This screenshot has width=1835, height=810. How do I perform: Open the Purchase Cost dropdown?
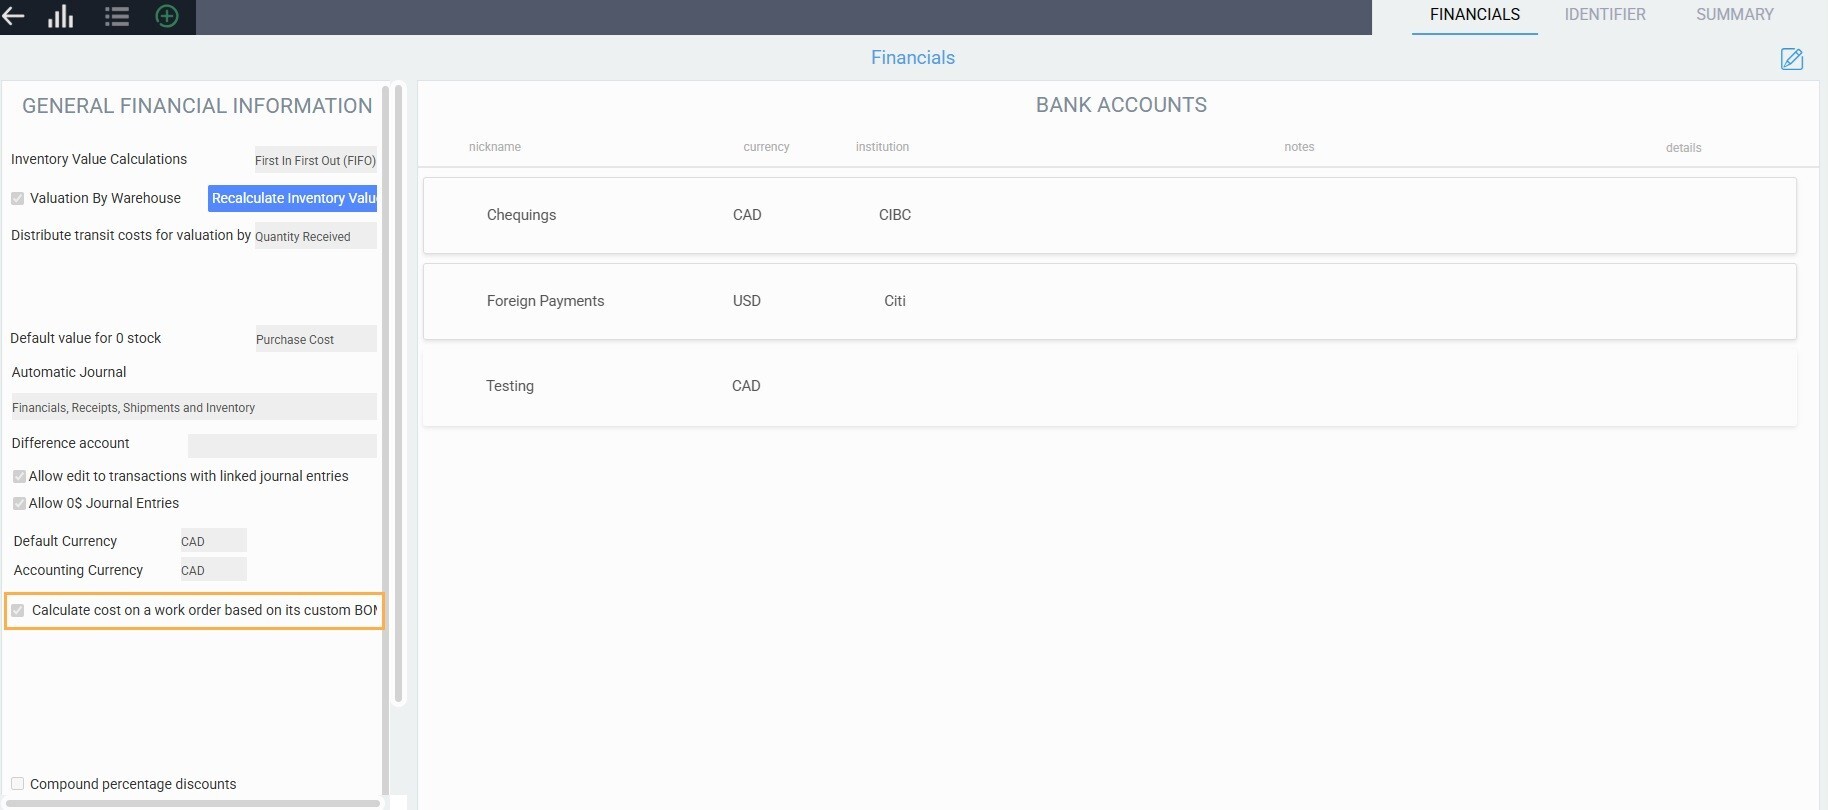pos(315,340)
